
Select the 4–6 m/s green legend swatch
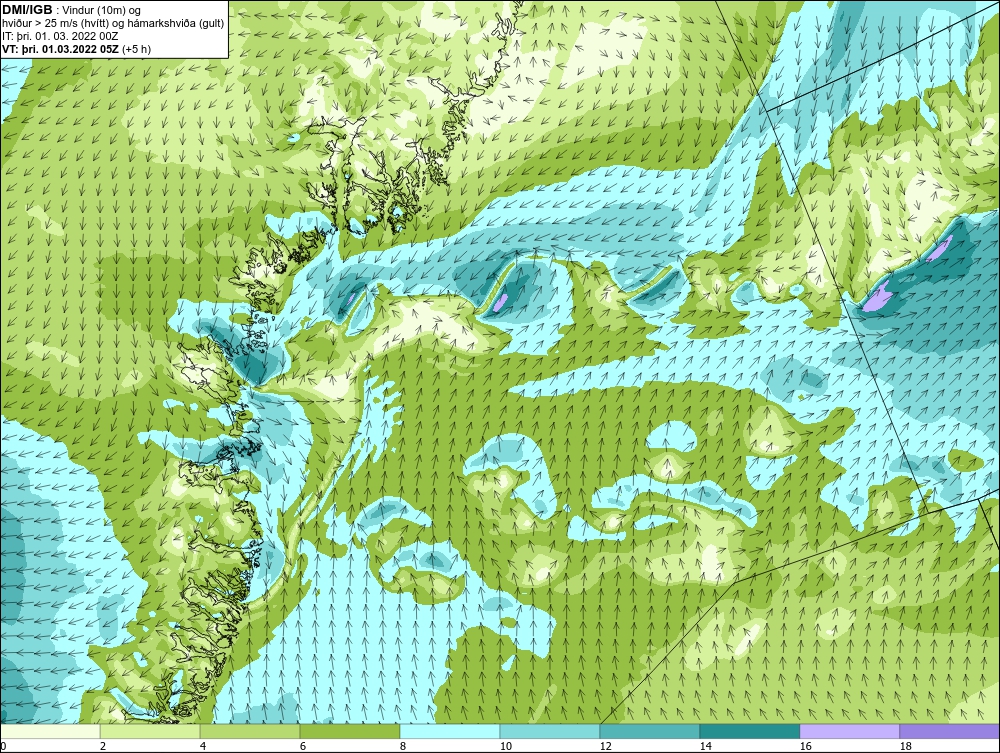pos(250,731)
